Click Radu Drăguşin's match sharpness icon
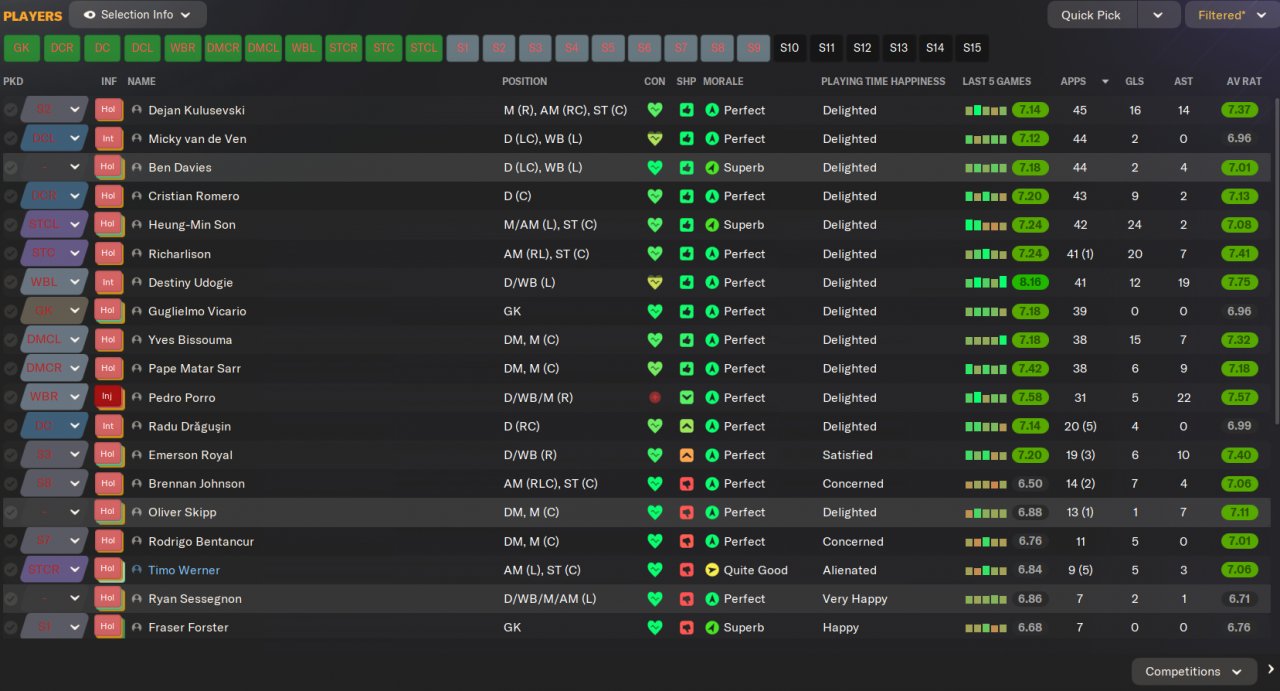The width and height of the screenshot is (1280, 691). (686, 427)
